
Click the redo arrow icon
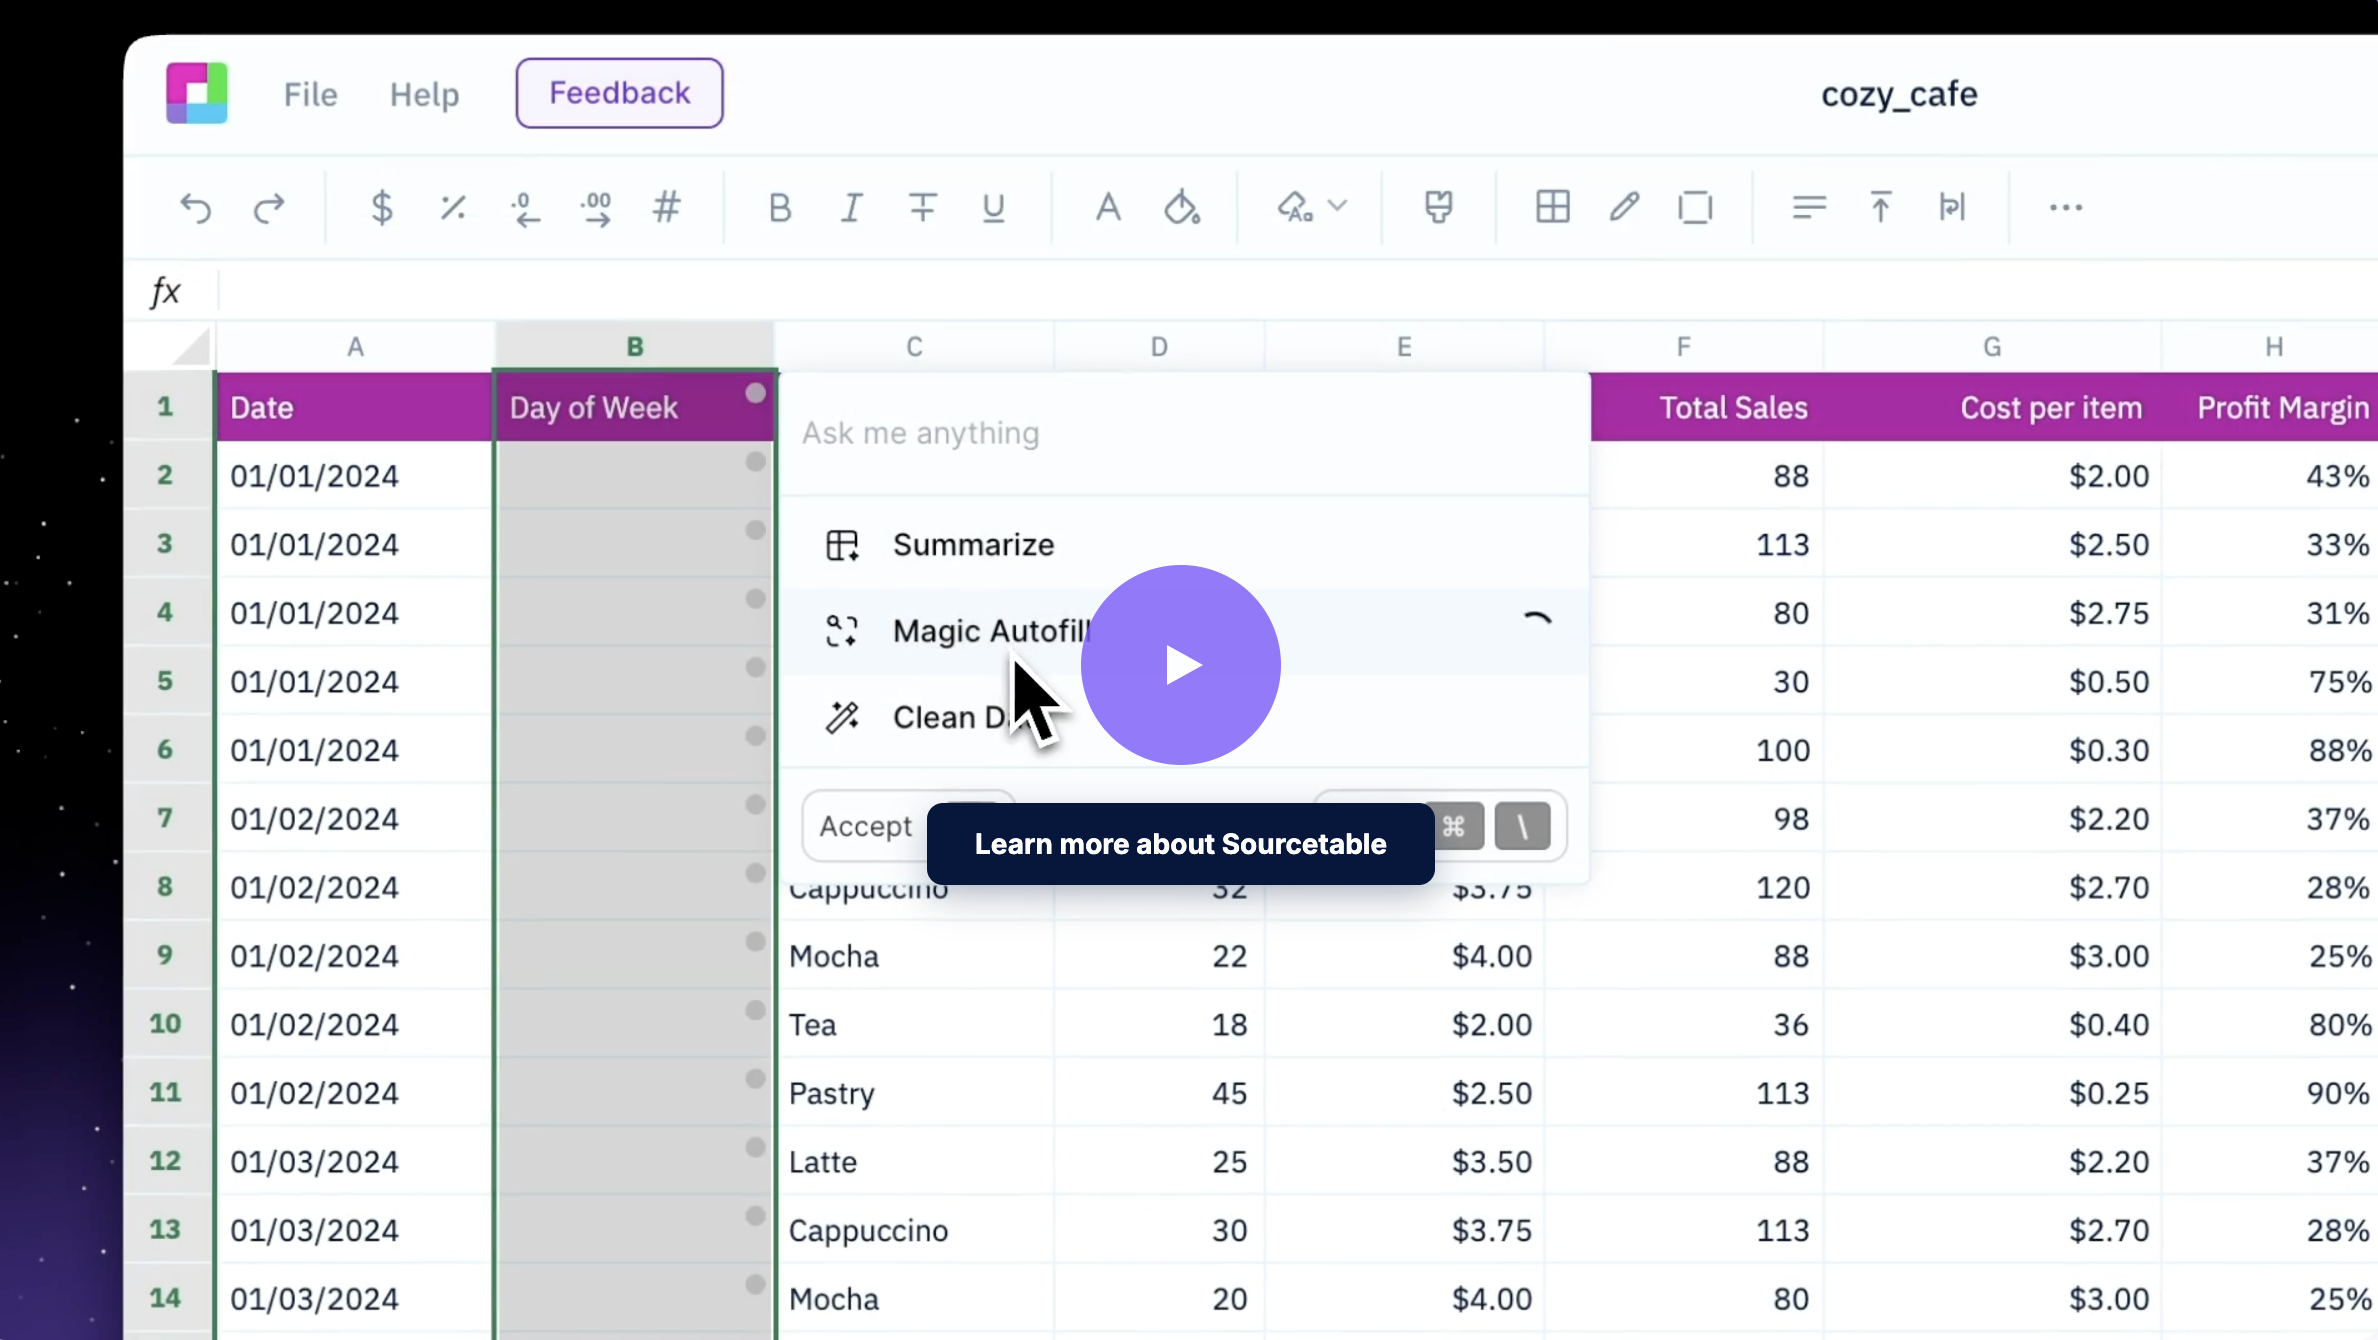268,208
